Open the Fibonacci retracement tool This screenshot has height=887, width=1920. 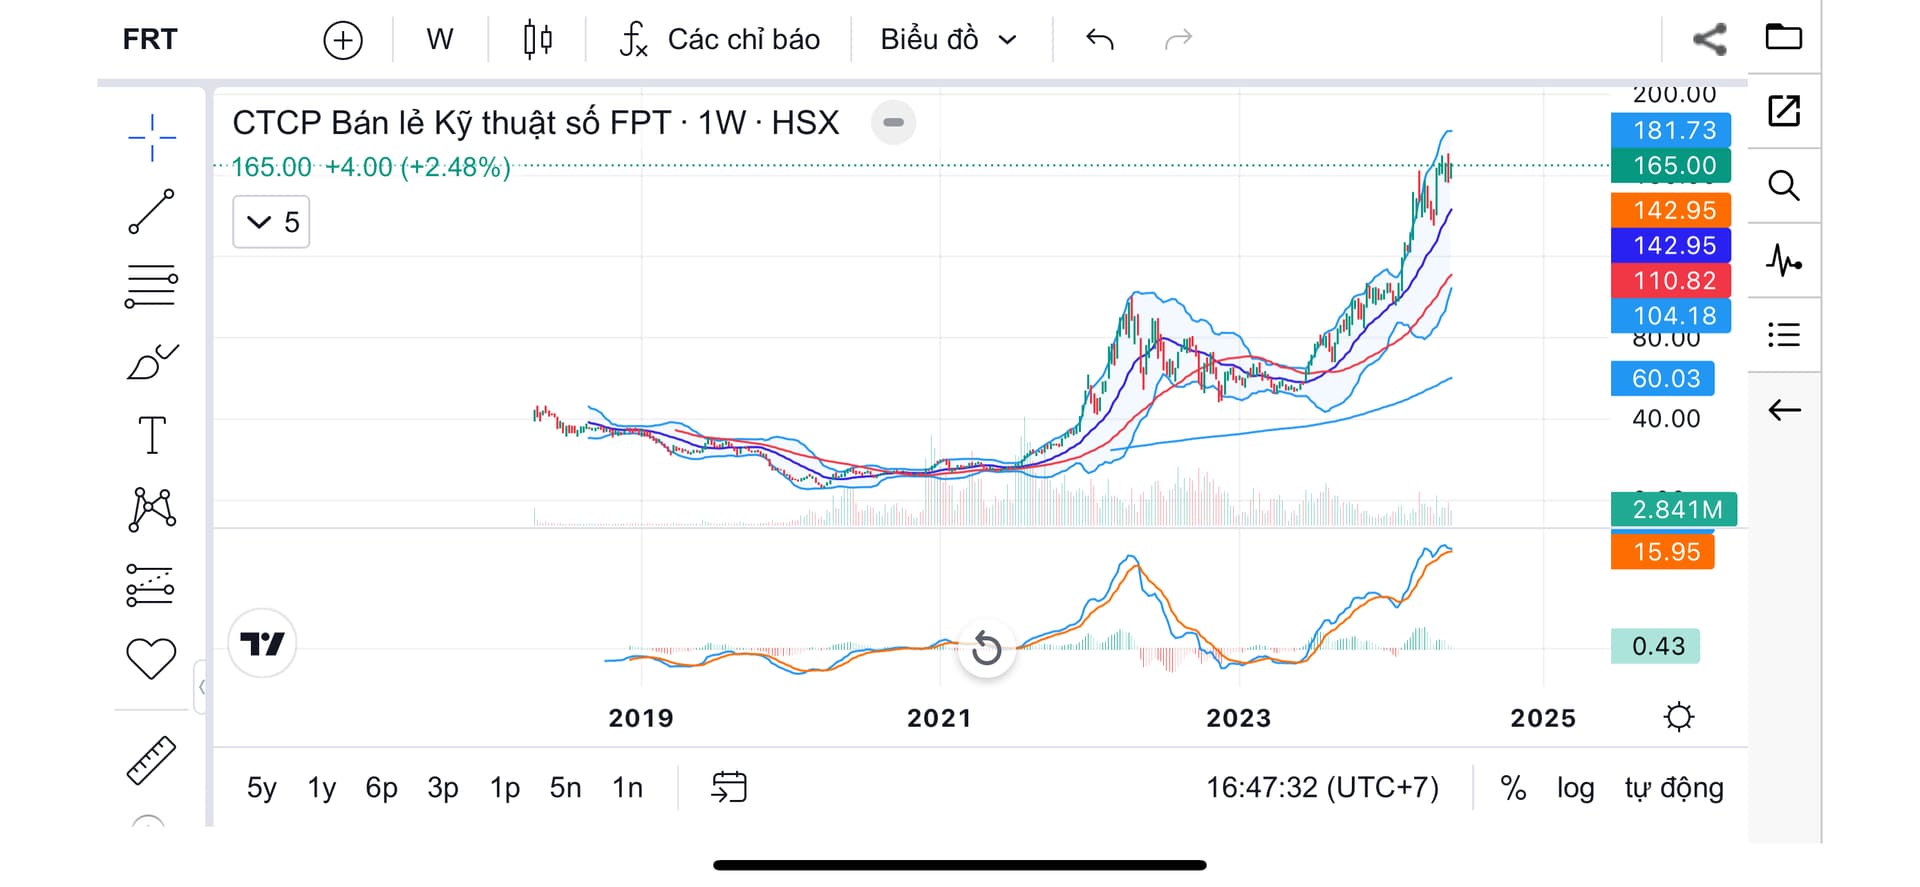[x=152, y=286]
